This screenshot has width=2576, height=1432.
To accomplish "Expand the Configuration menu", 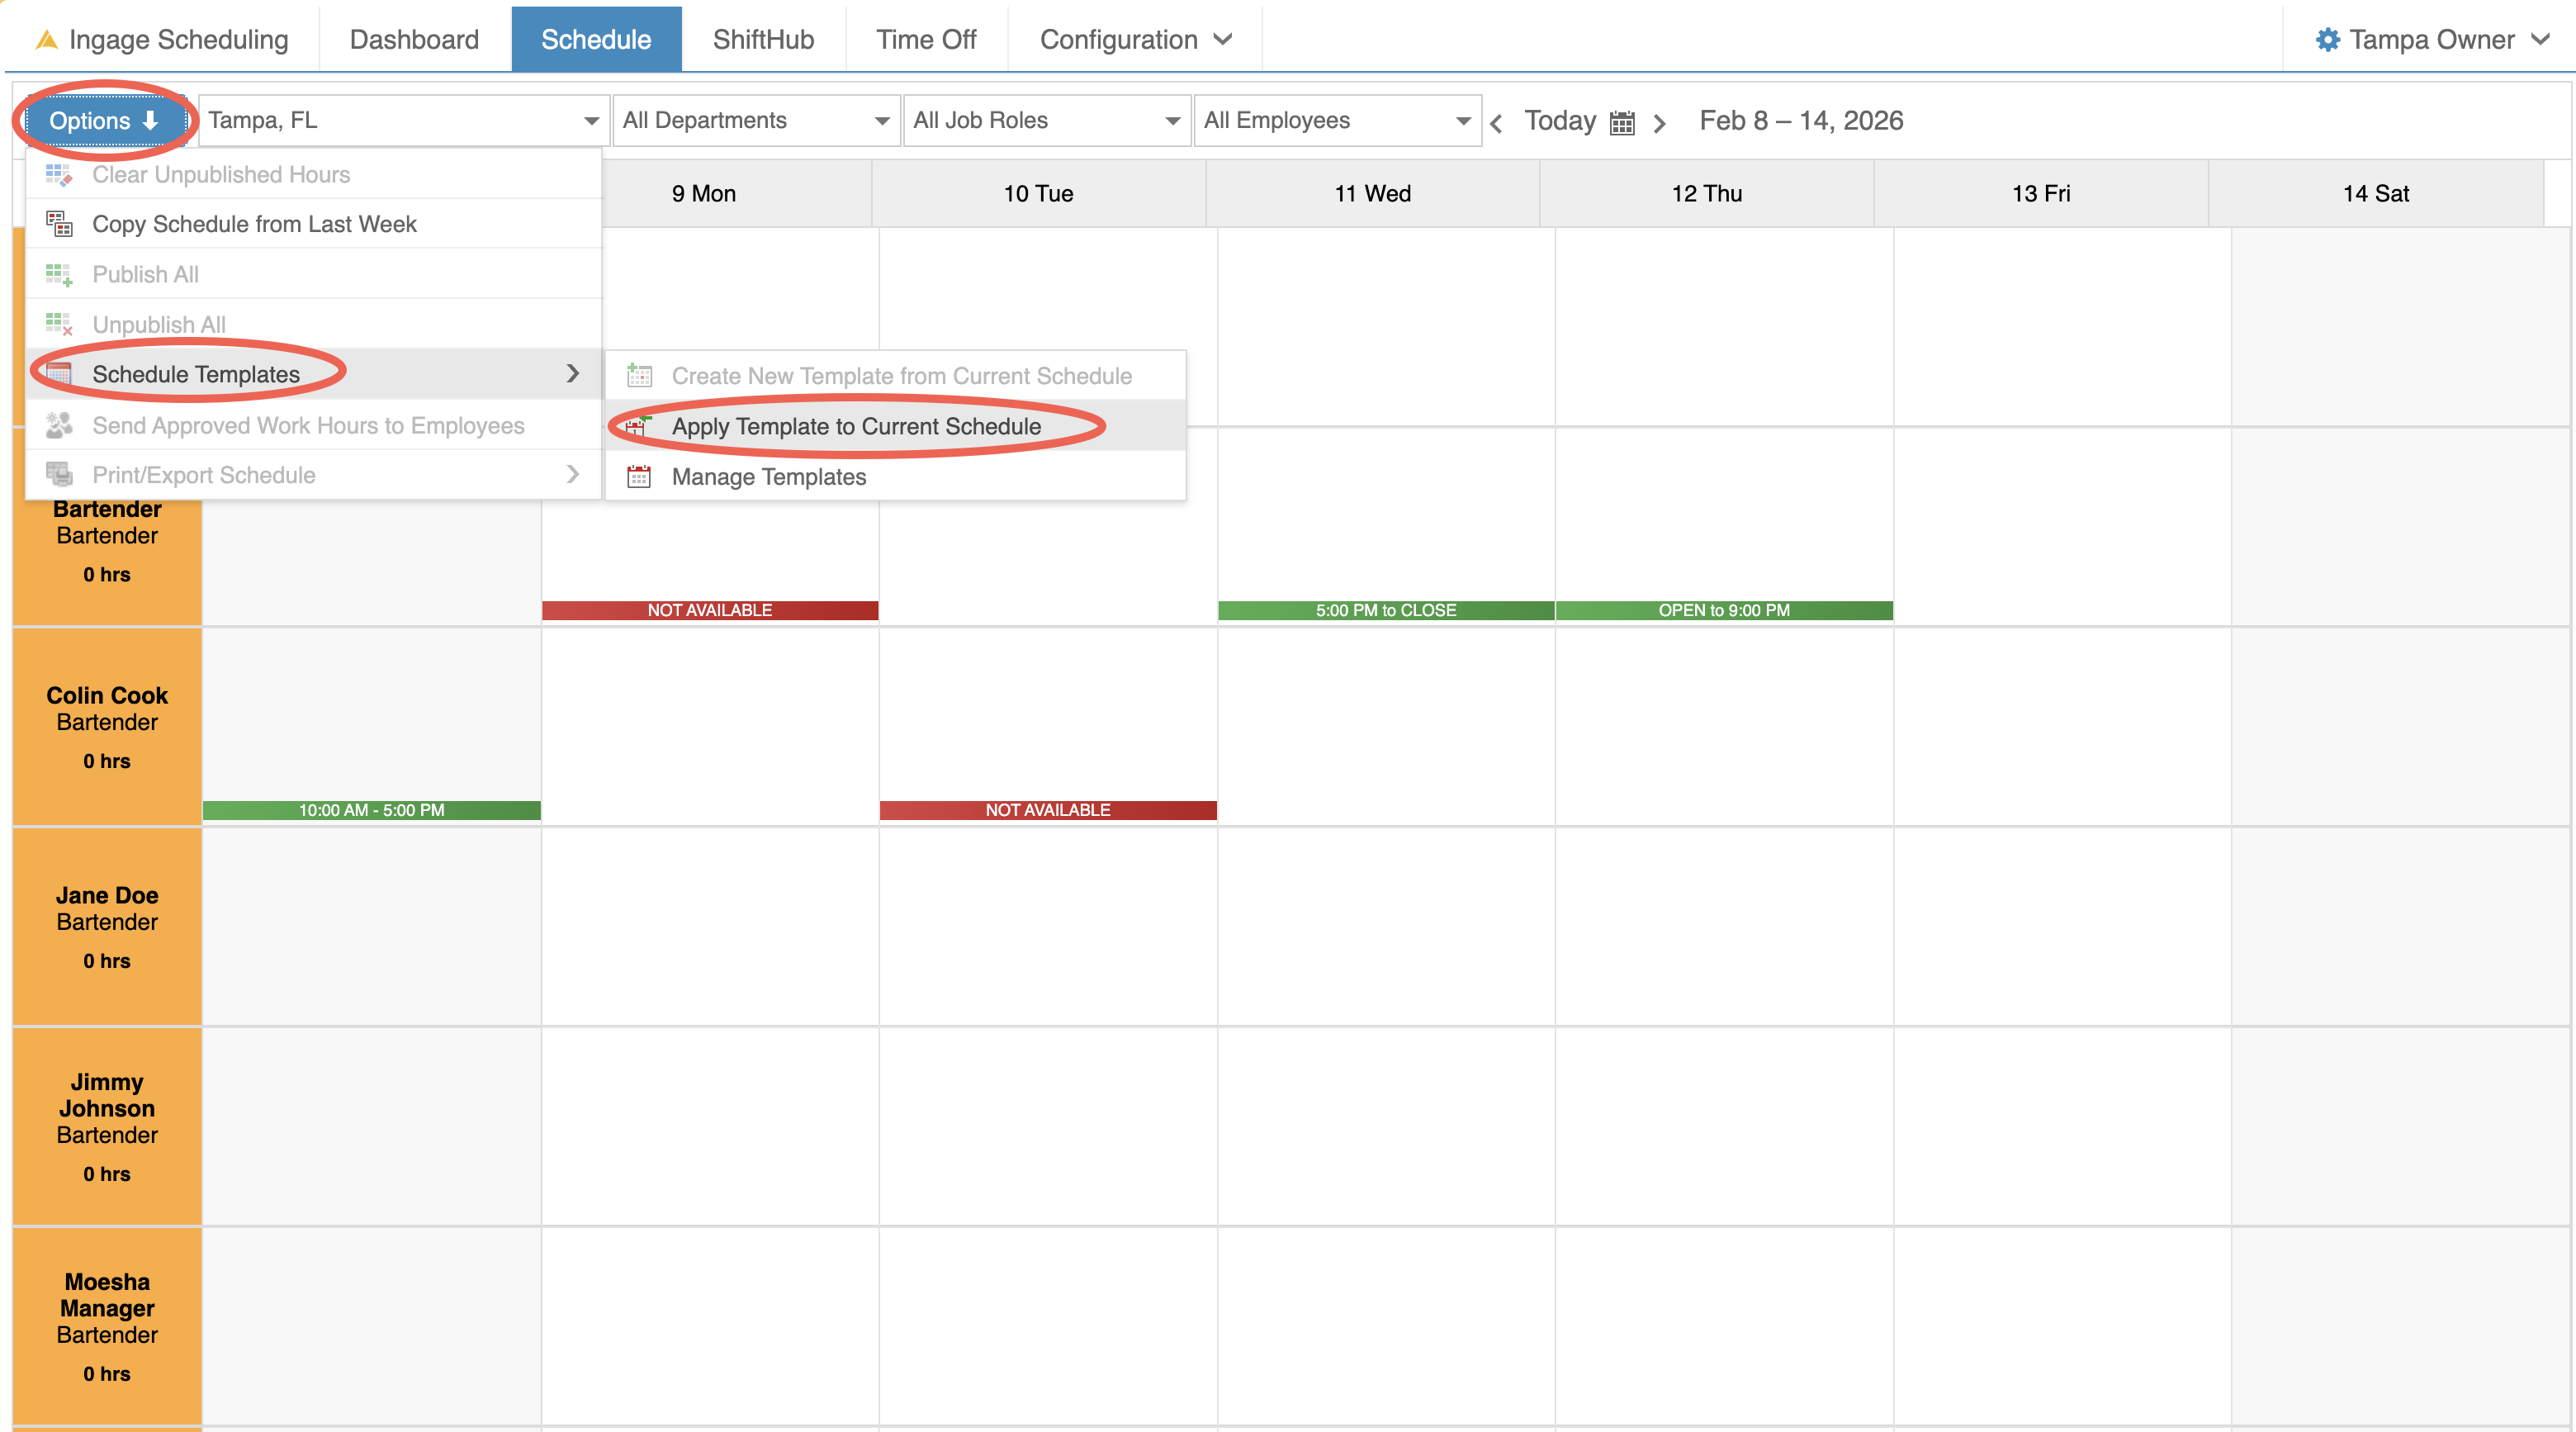I will pyautogui.click(x=1134, y=40).
